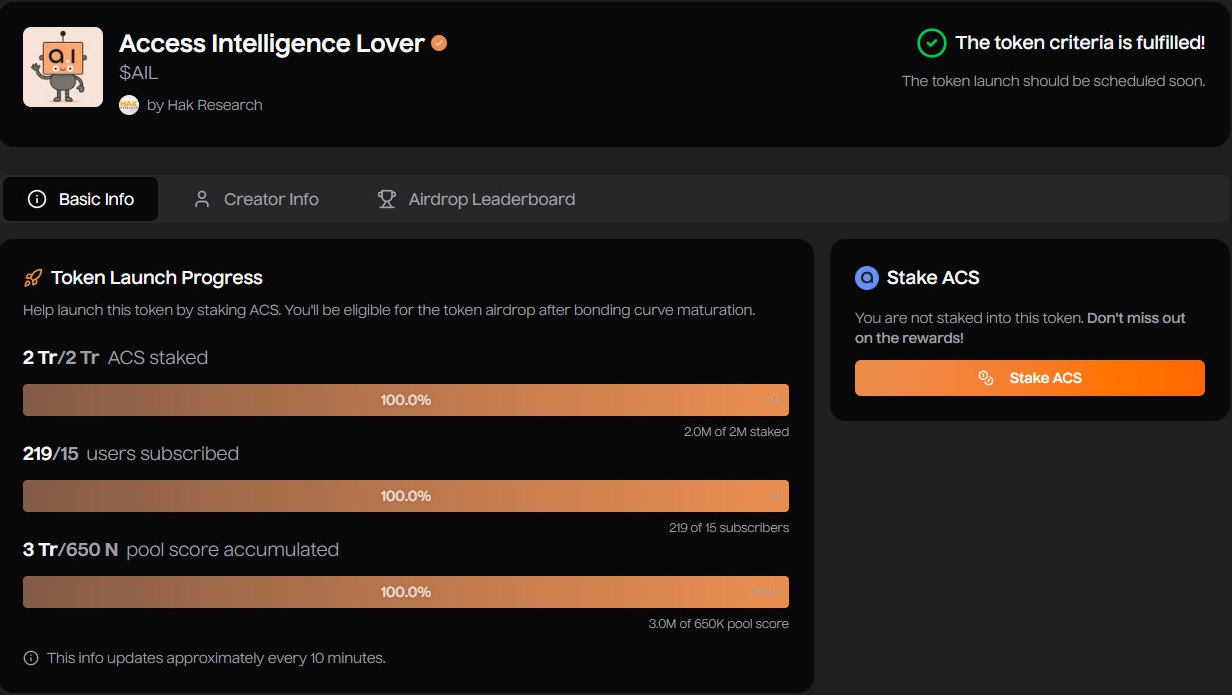Click the orange verified badge beside the token name
Viewport: 1232px width, 695px height.
tap(439, 43)
